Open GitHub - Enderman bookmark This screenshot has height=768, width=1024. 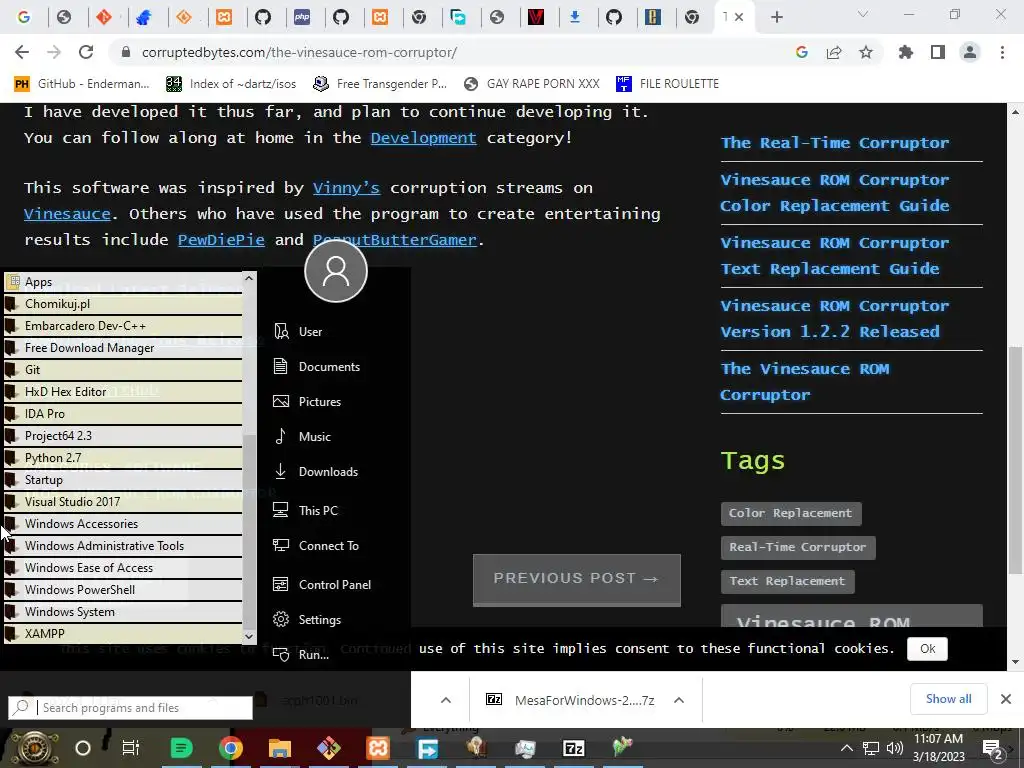pos(82,84)
